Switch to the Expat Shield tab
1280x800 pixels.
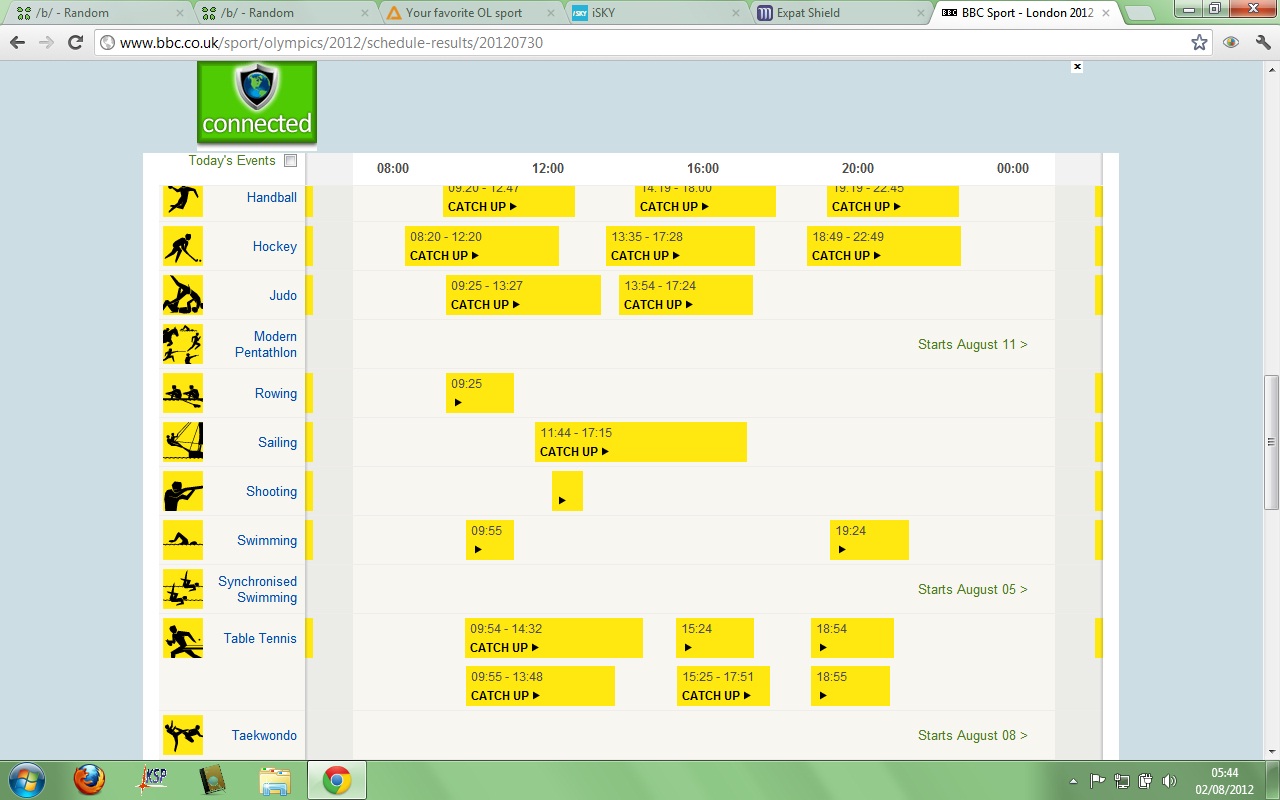[x=840, y=13]
